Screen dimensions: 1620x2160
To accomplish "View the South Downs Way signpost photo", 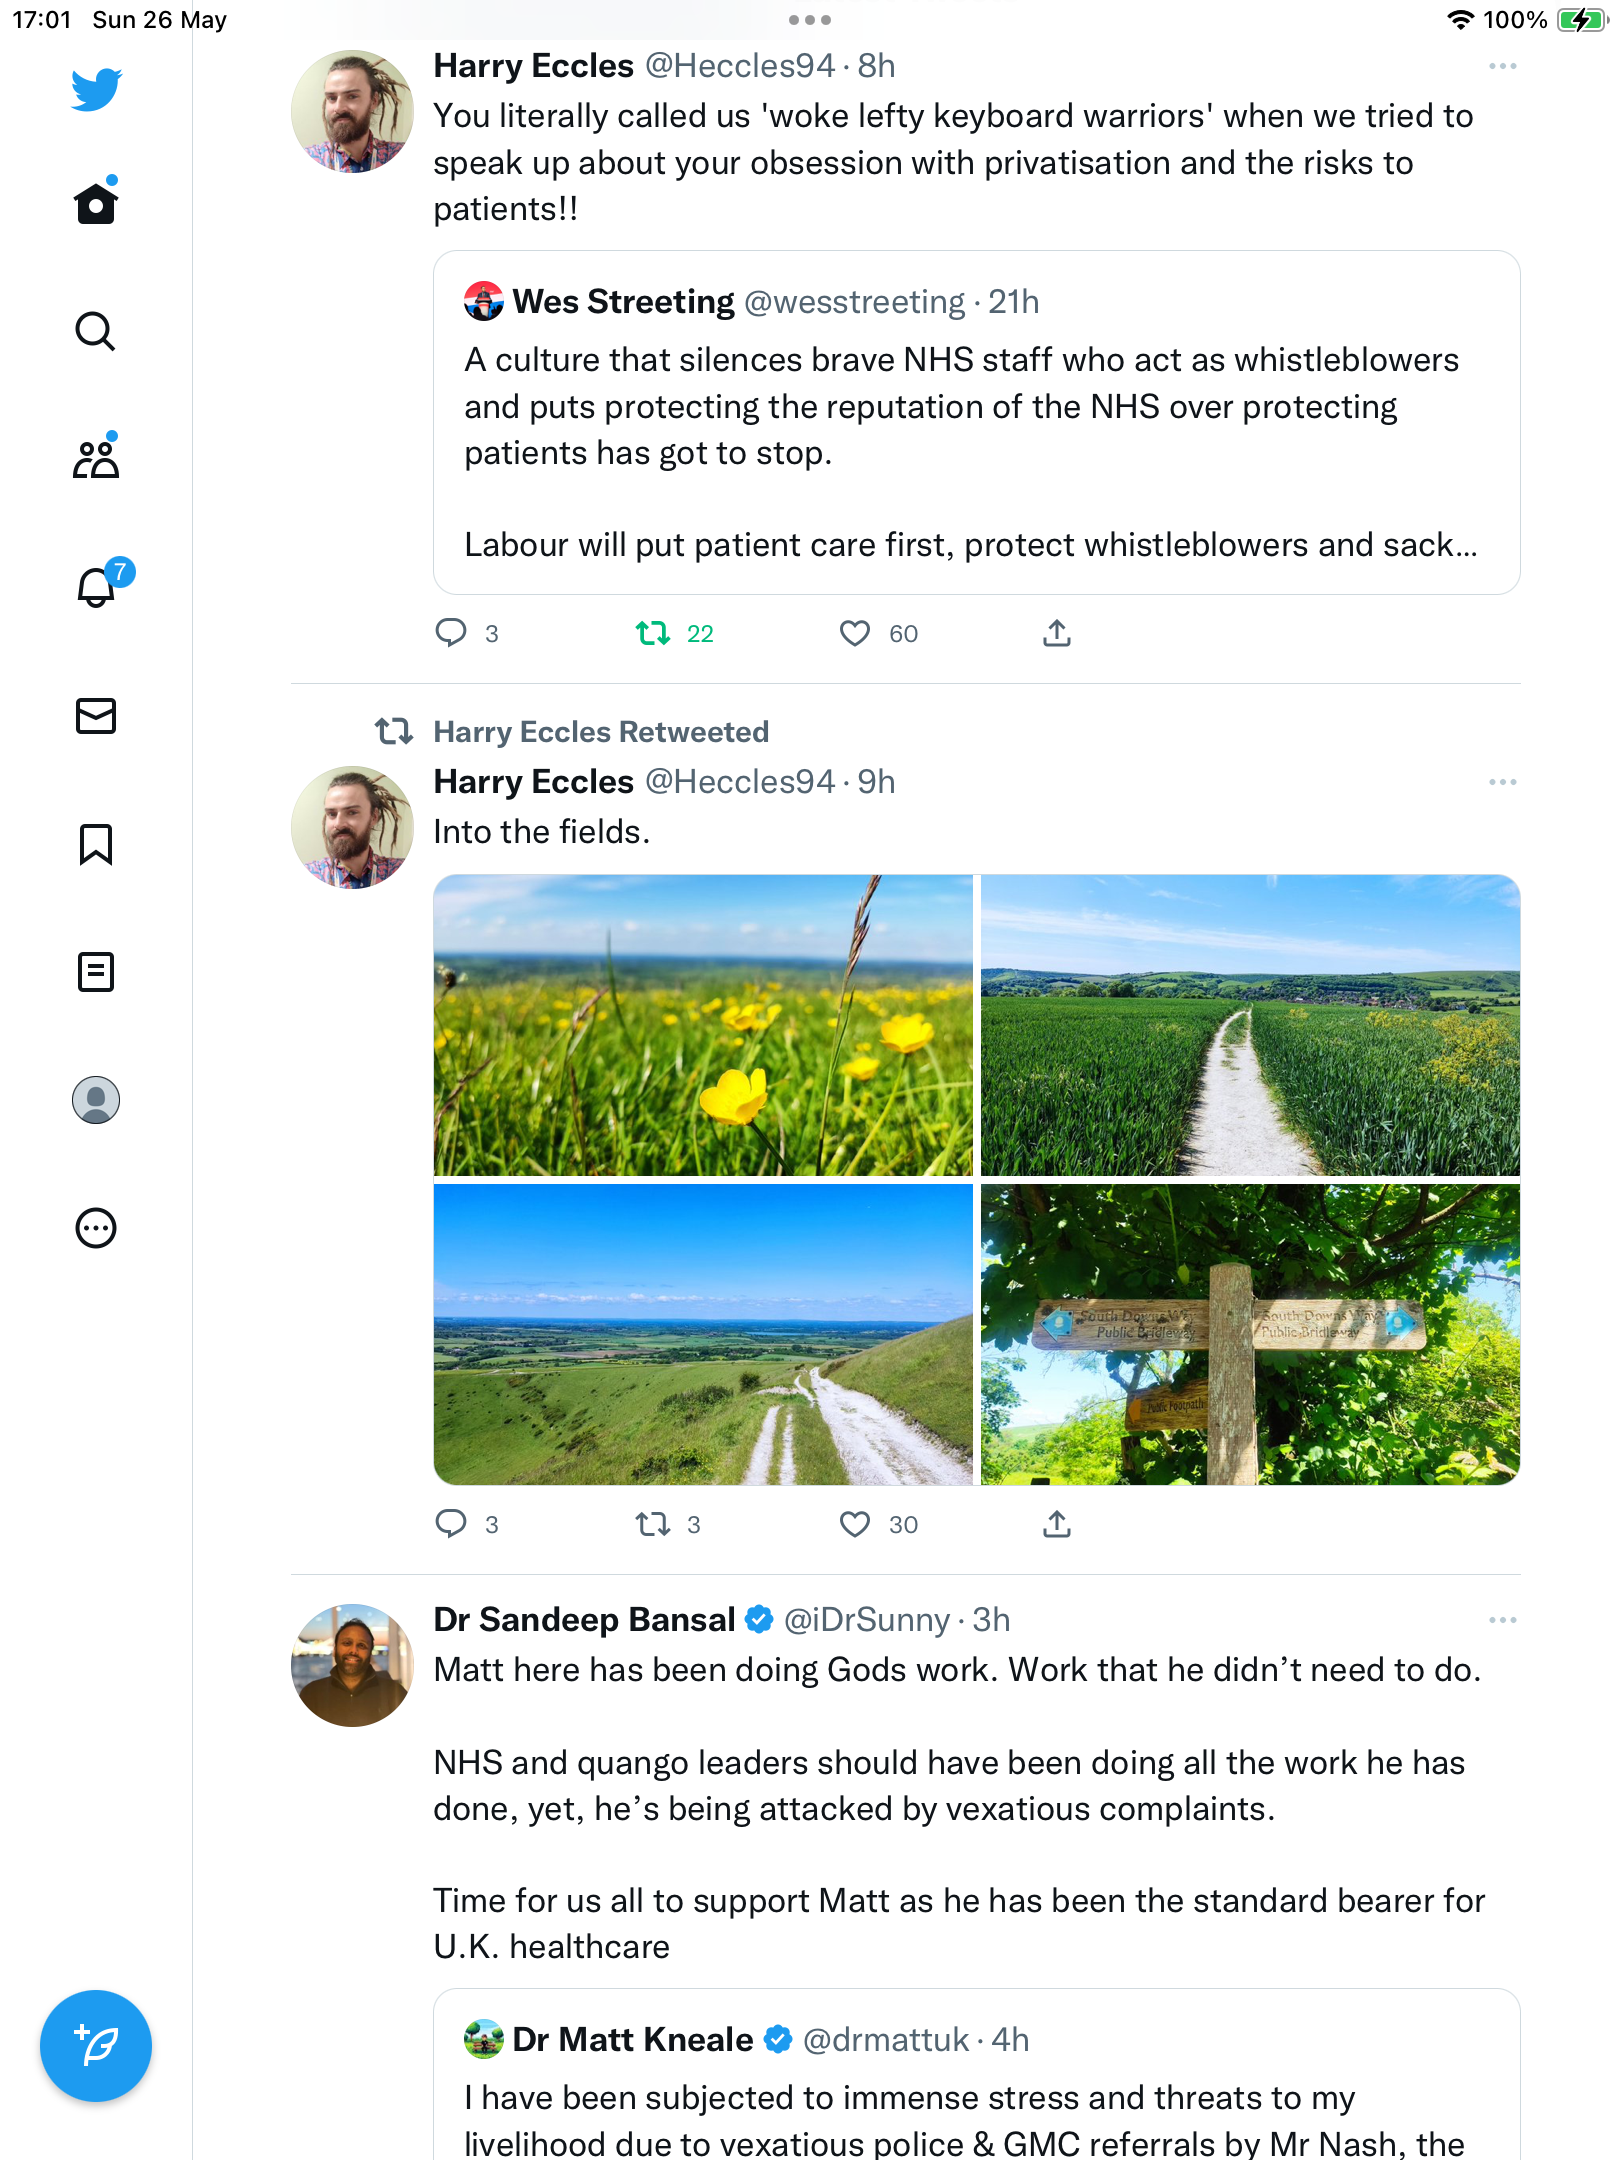I will pyautogui.click(x=1250, y=1335).
